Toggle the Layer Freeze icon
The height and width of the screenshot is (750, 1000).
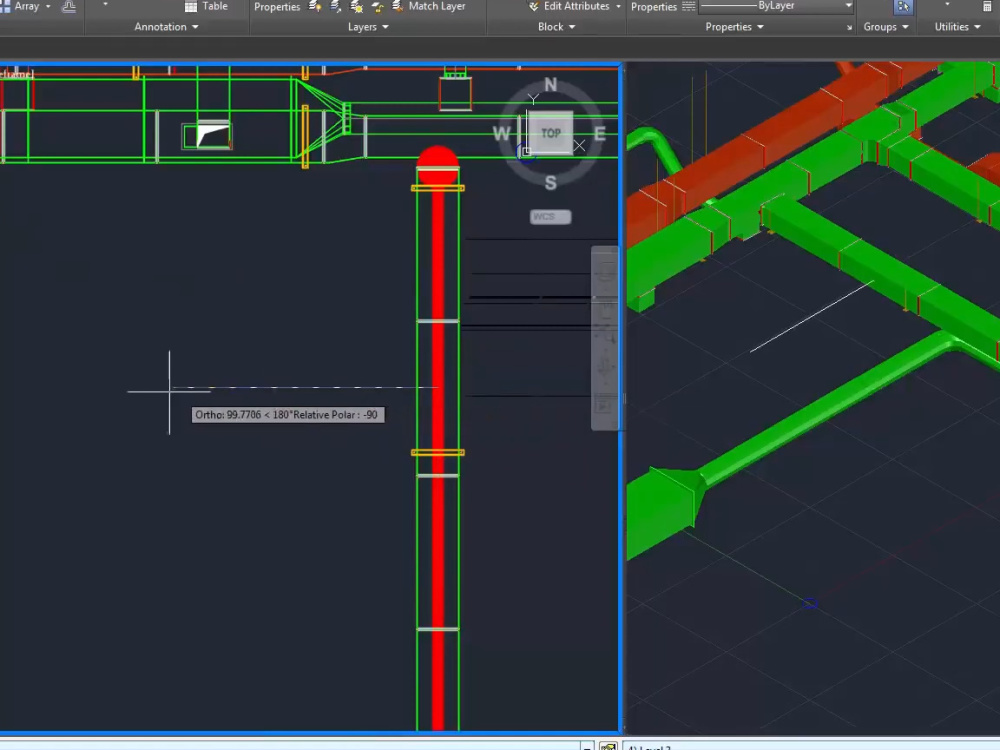pos(357,7)
